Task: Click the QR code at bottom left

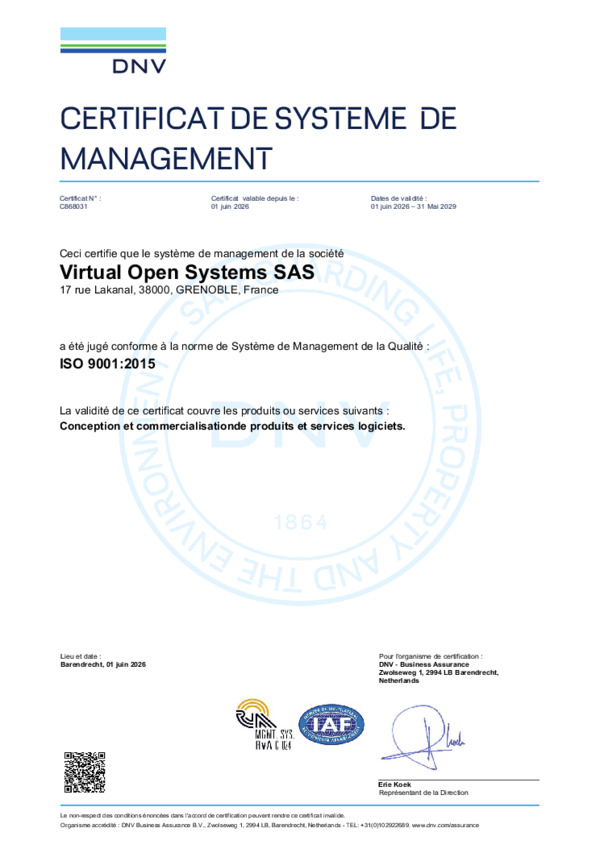Action: click(84, 772)
